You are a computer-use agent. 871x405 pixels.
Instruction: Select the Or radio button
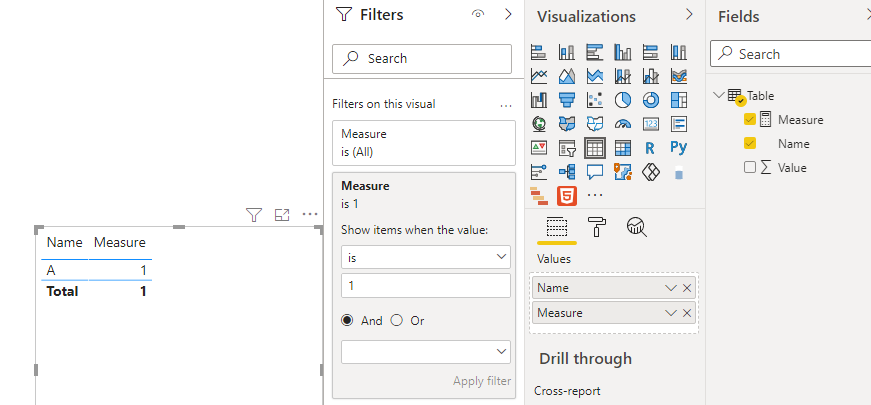pos(397,320)
